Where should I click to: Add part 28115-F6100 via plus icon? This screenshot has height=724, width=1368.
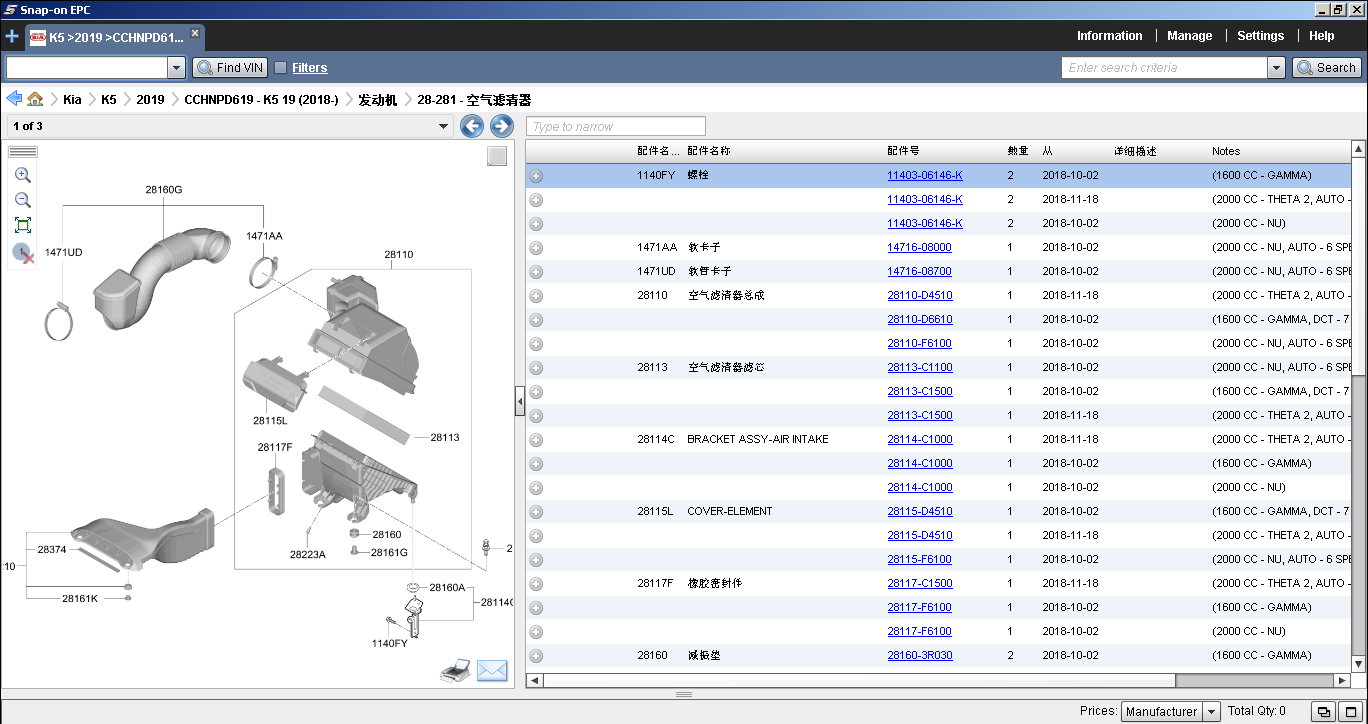(x=536, y=560)
